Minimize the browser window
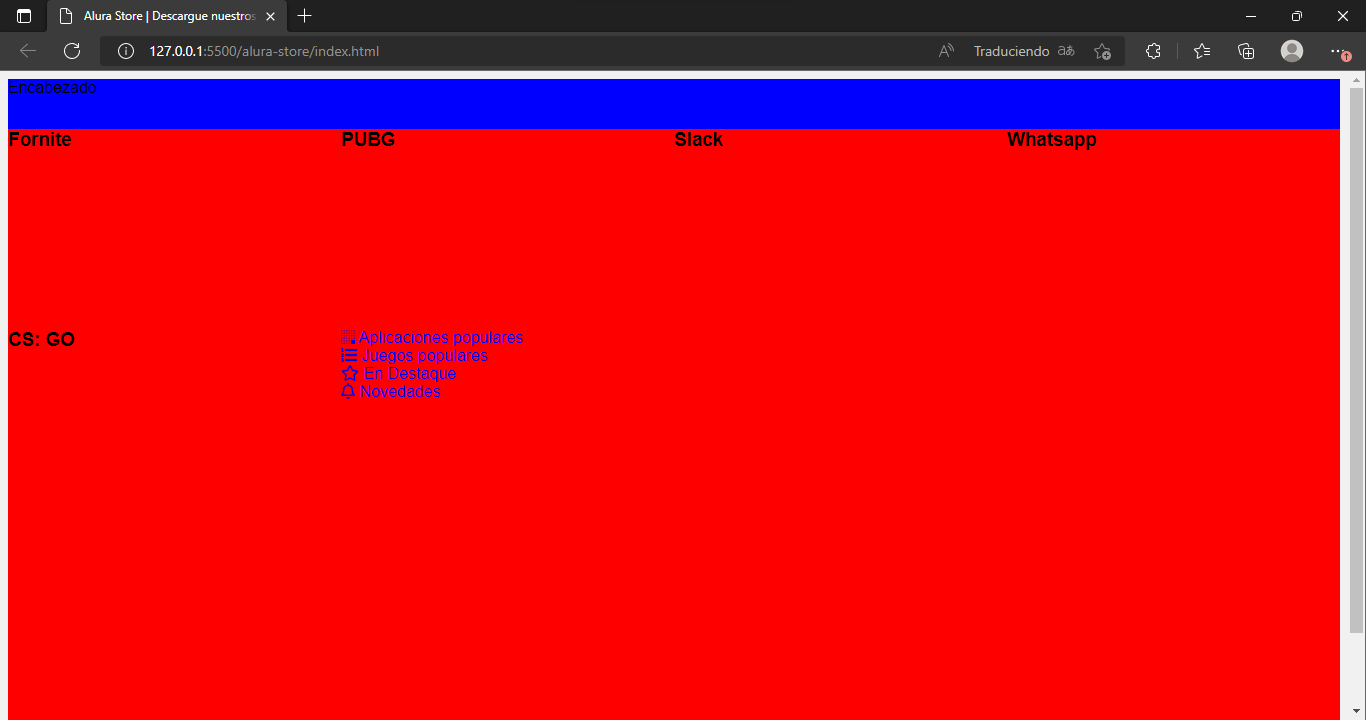This screenshot has height=720, width=1366. point(1251,16)
